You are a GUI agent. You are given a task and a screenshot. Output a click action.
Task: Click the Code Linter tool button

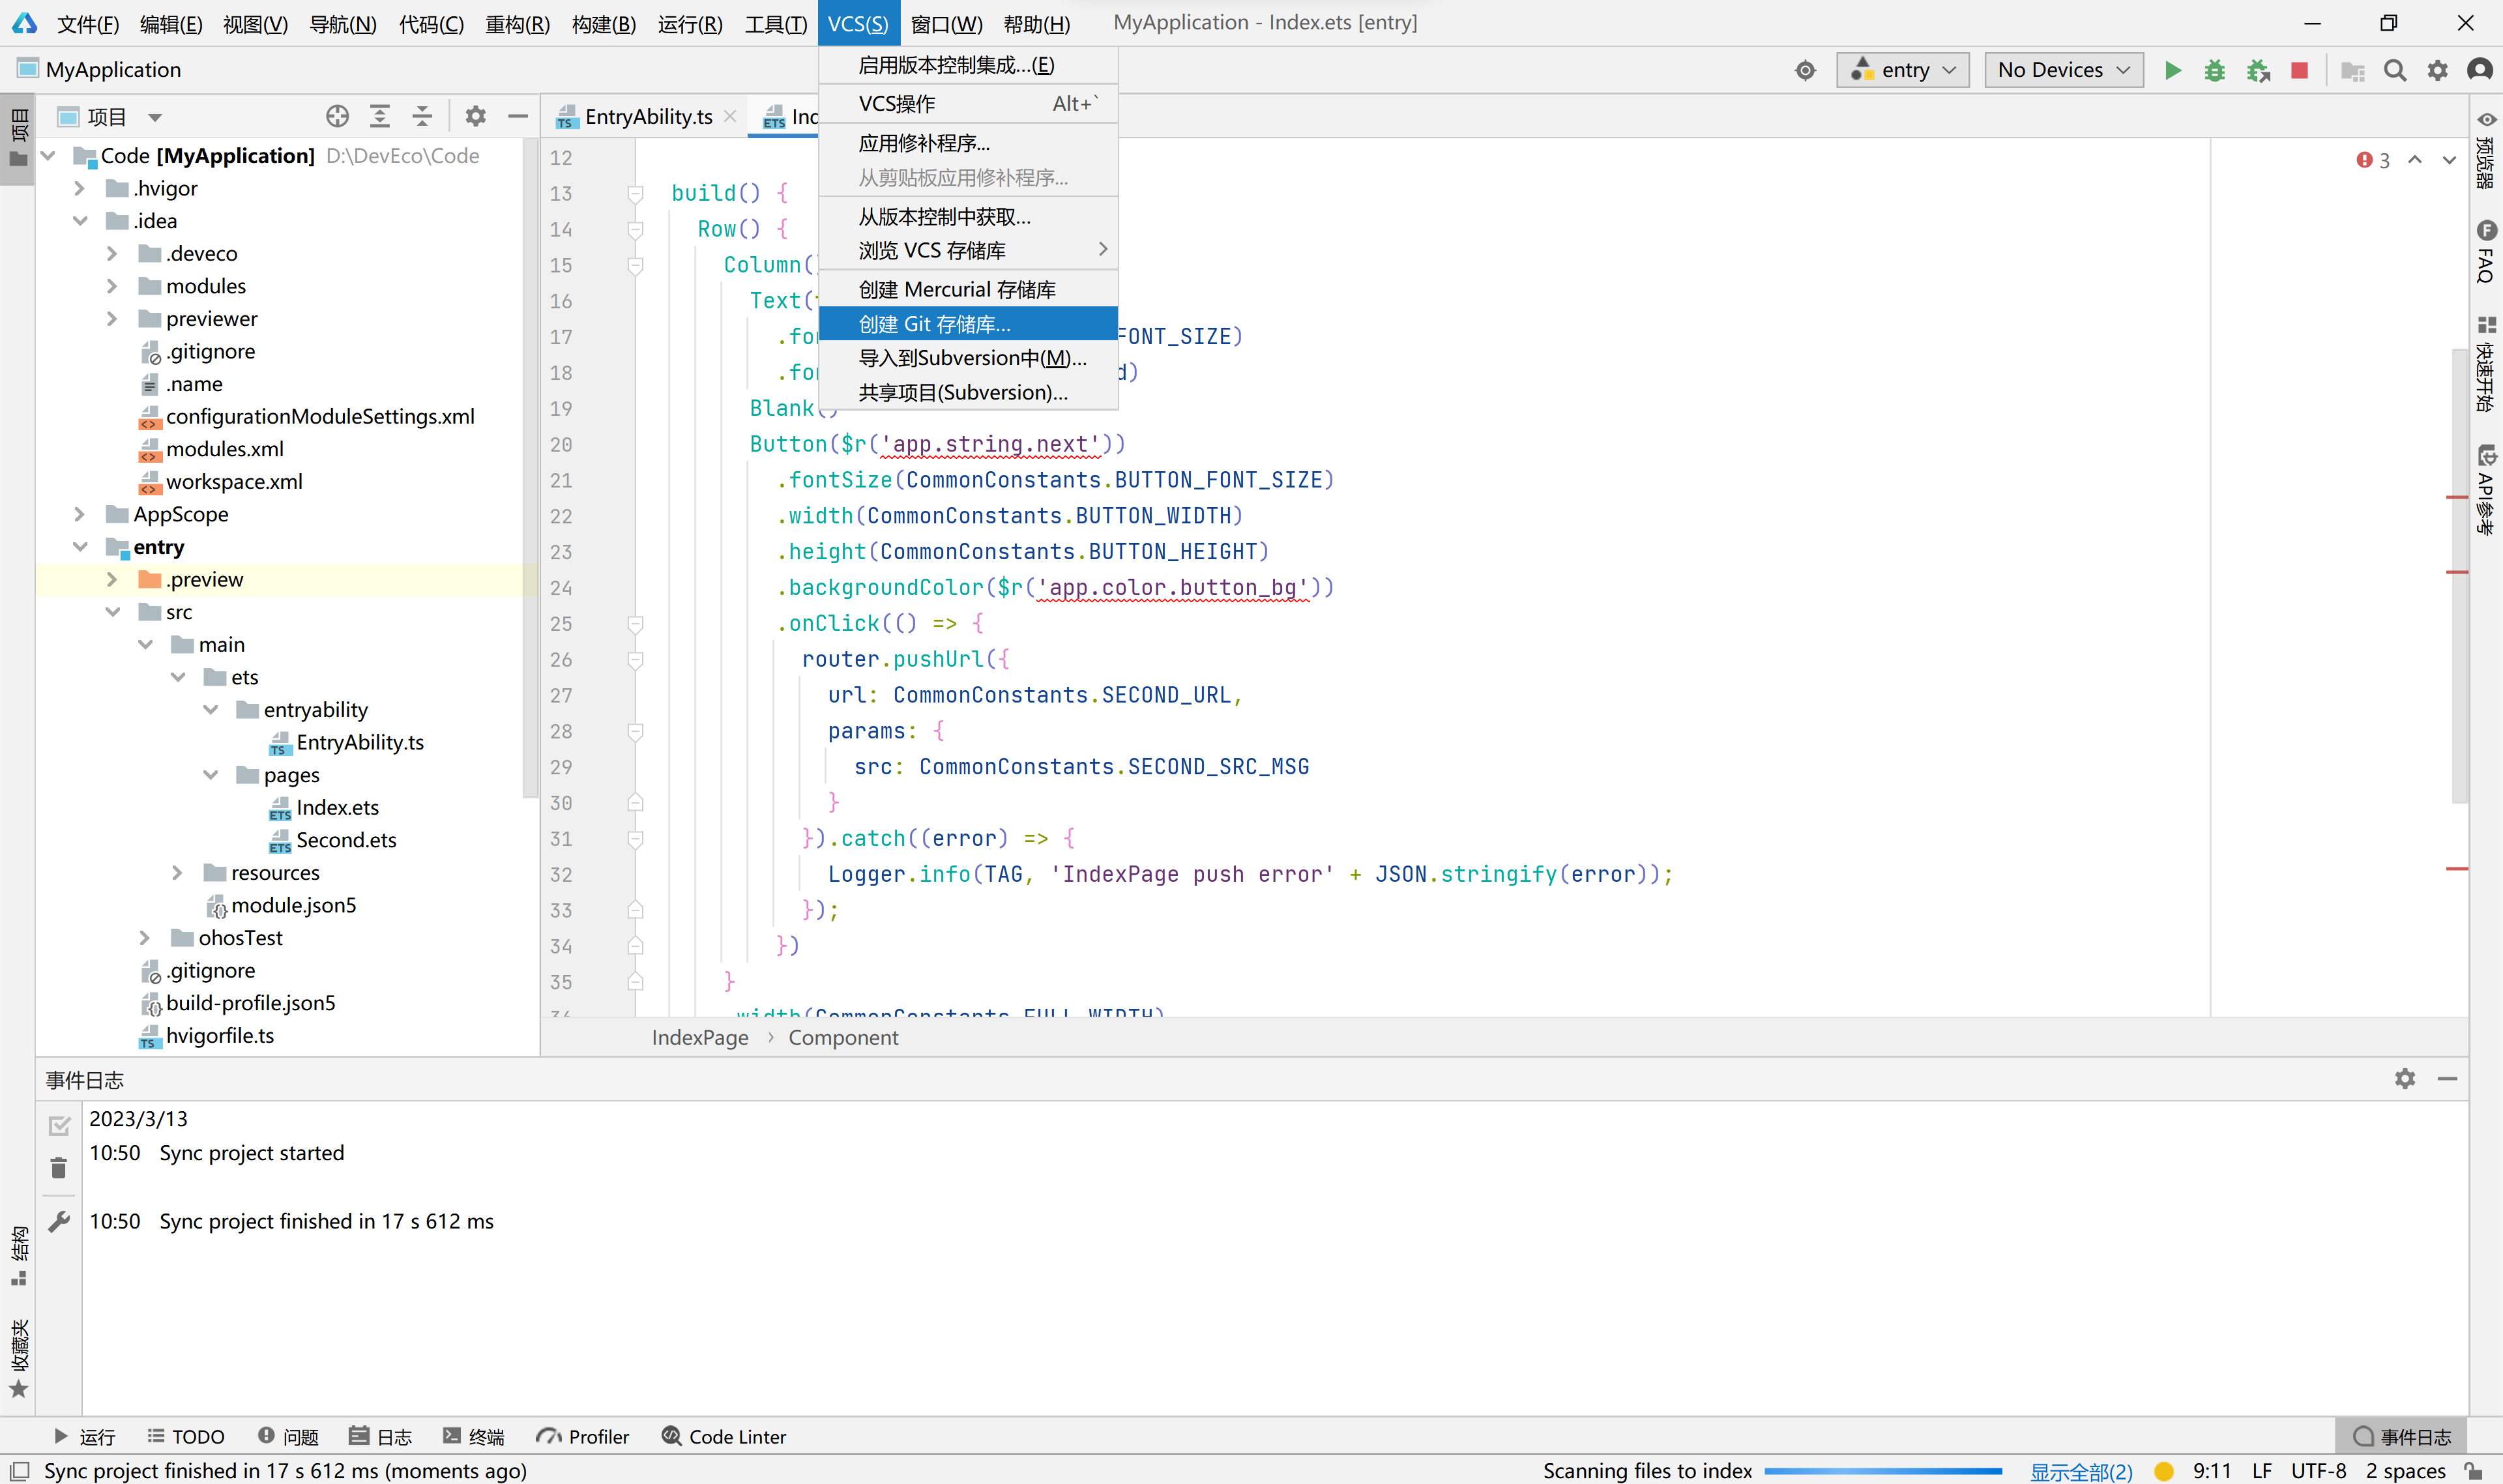point(724,1437)
